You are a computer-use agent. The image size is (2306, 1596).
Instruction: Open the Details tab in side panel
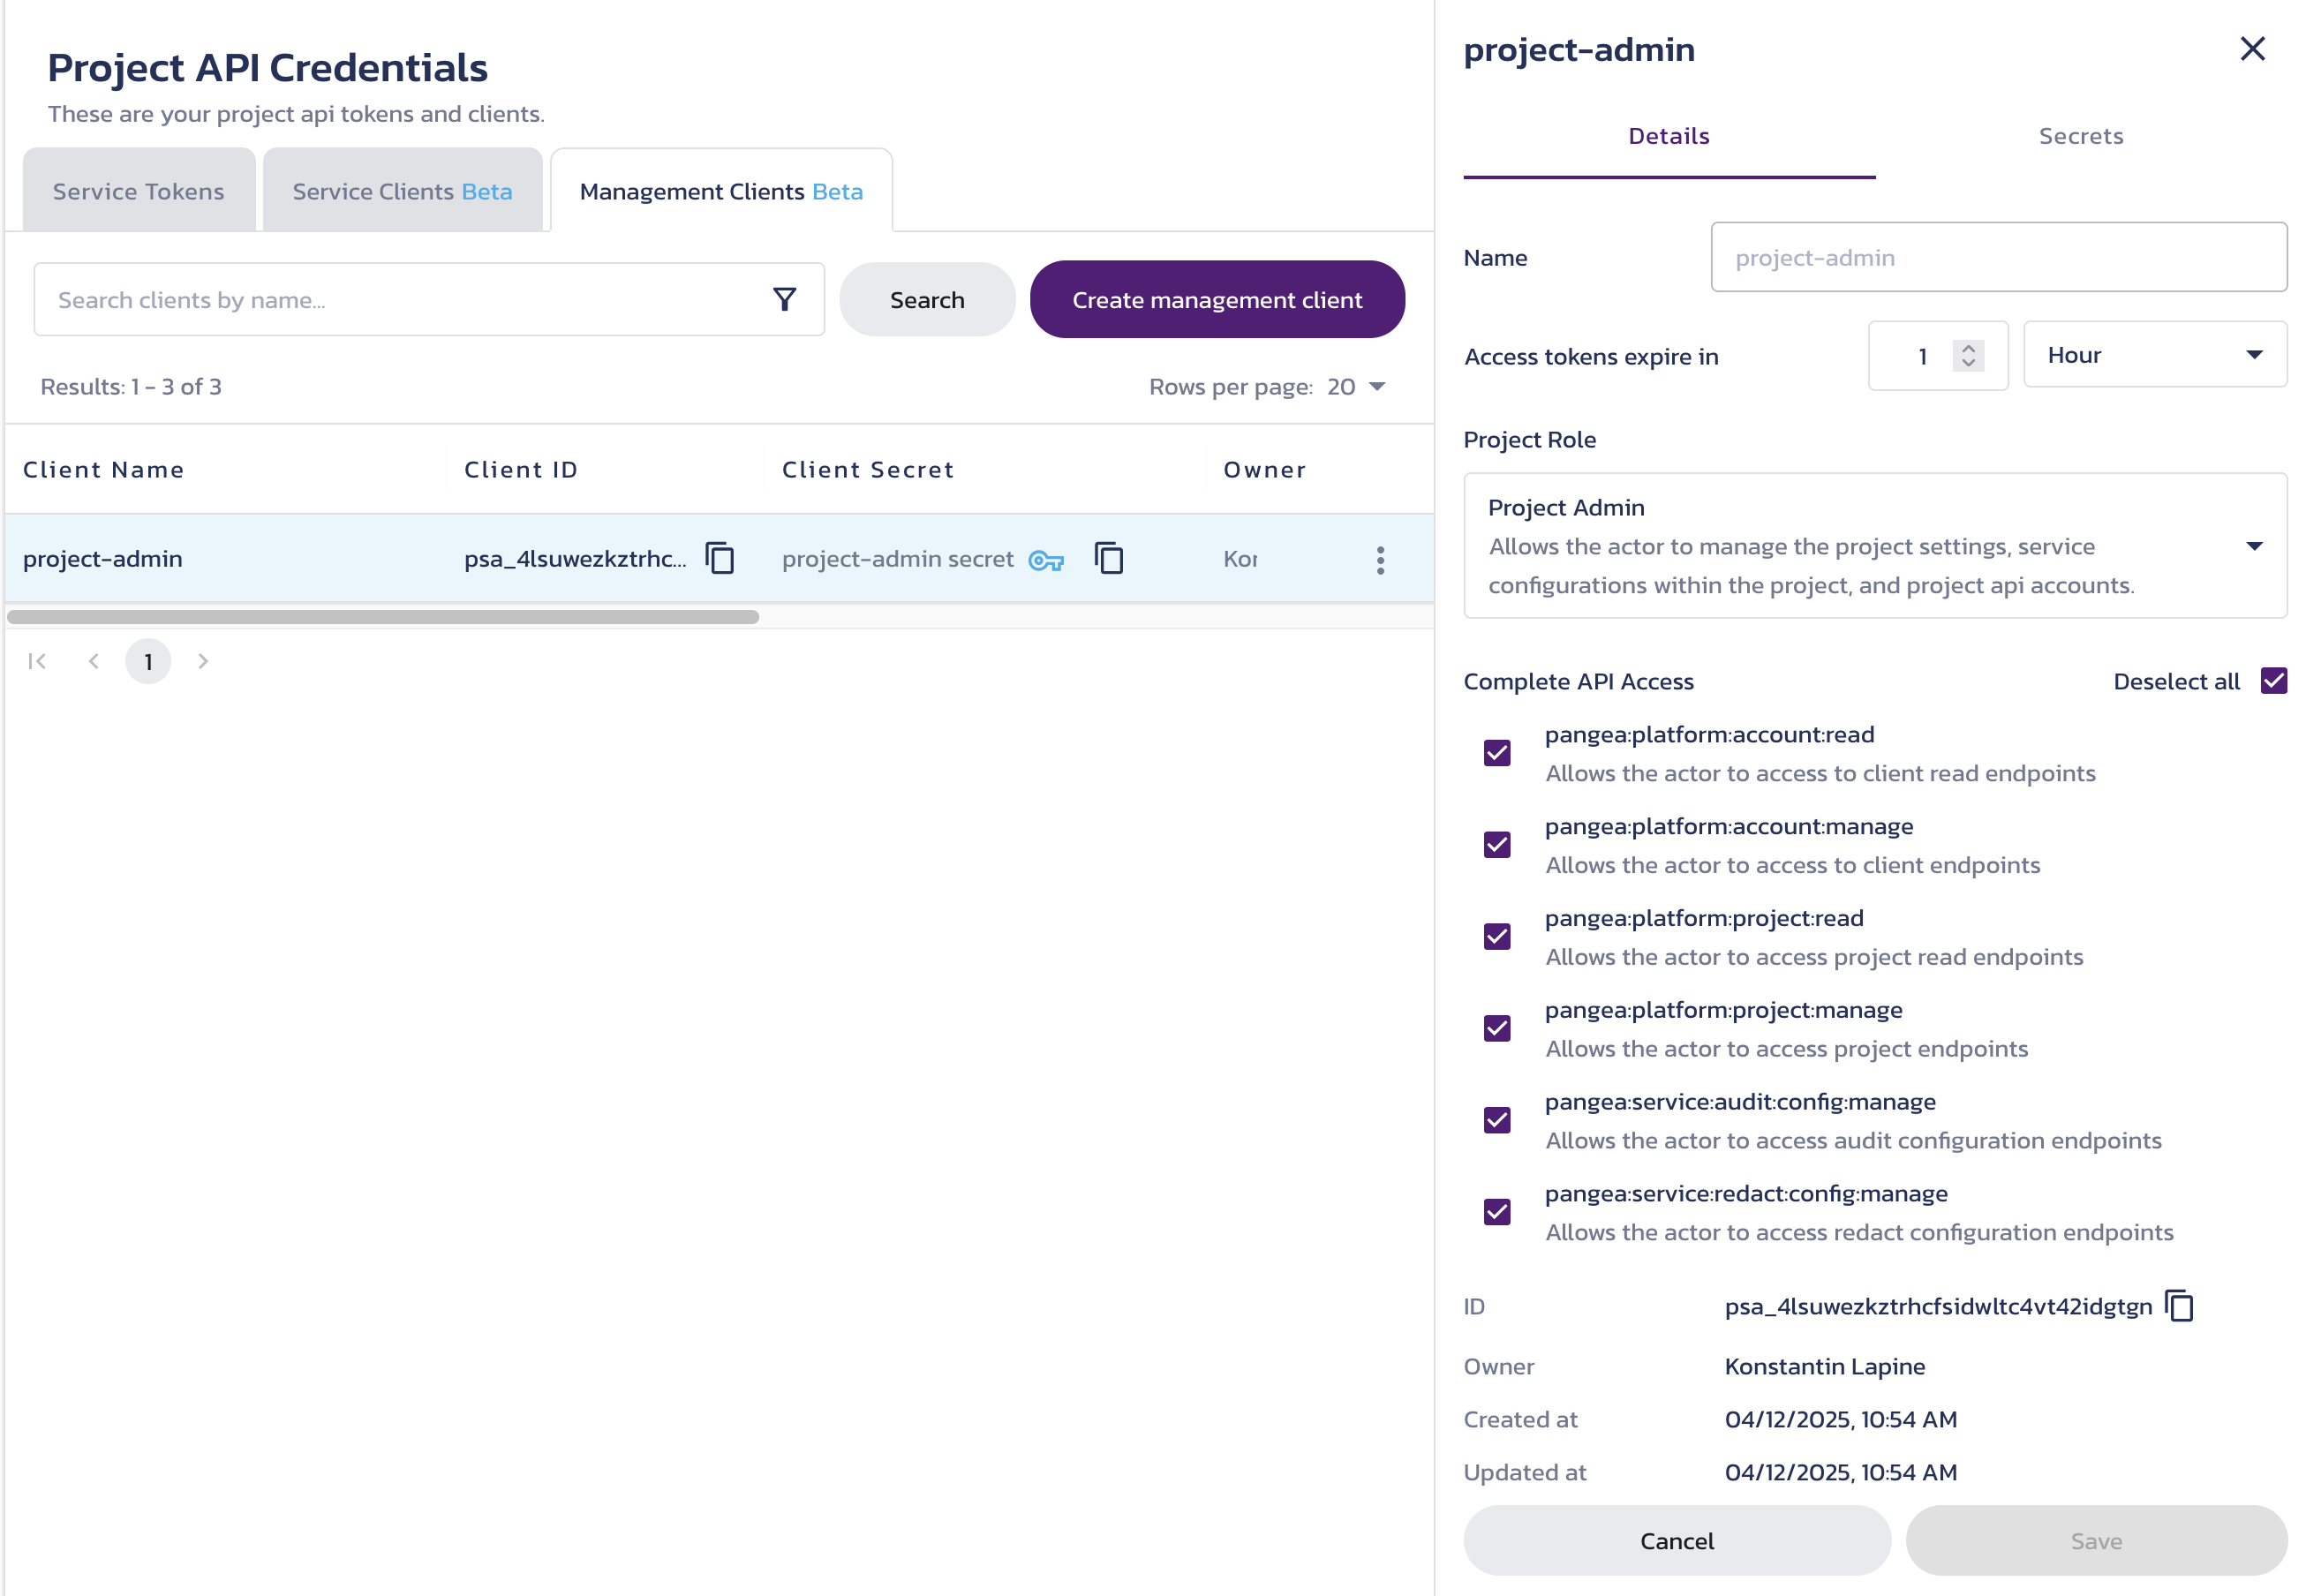pyautogui.click(x=1669, y=136)
